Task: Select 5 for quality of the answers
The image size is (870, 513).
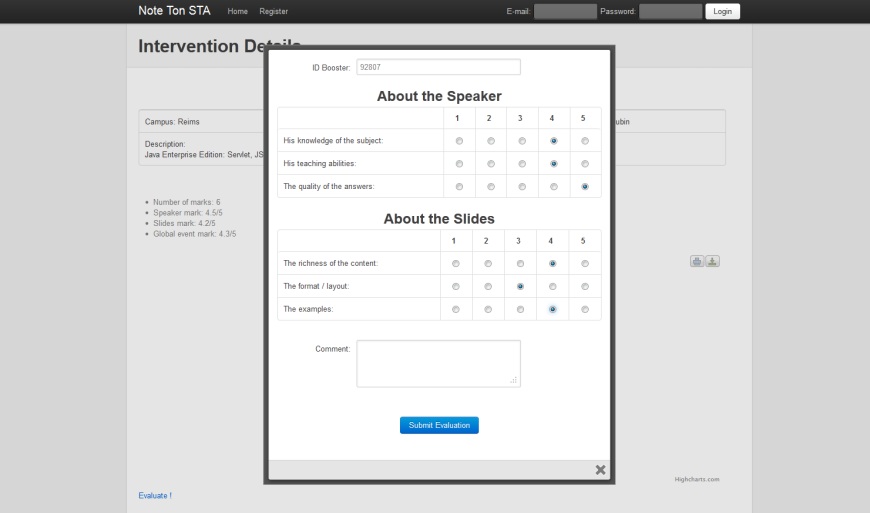Action: 585,187
